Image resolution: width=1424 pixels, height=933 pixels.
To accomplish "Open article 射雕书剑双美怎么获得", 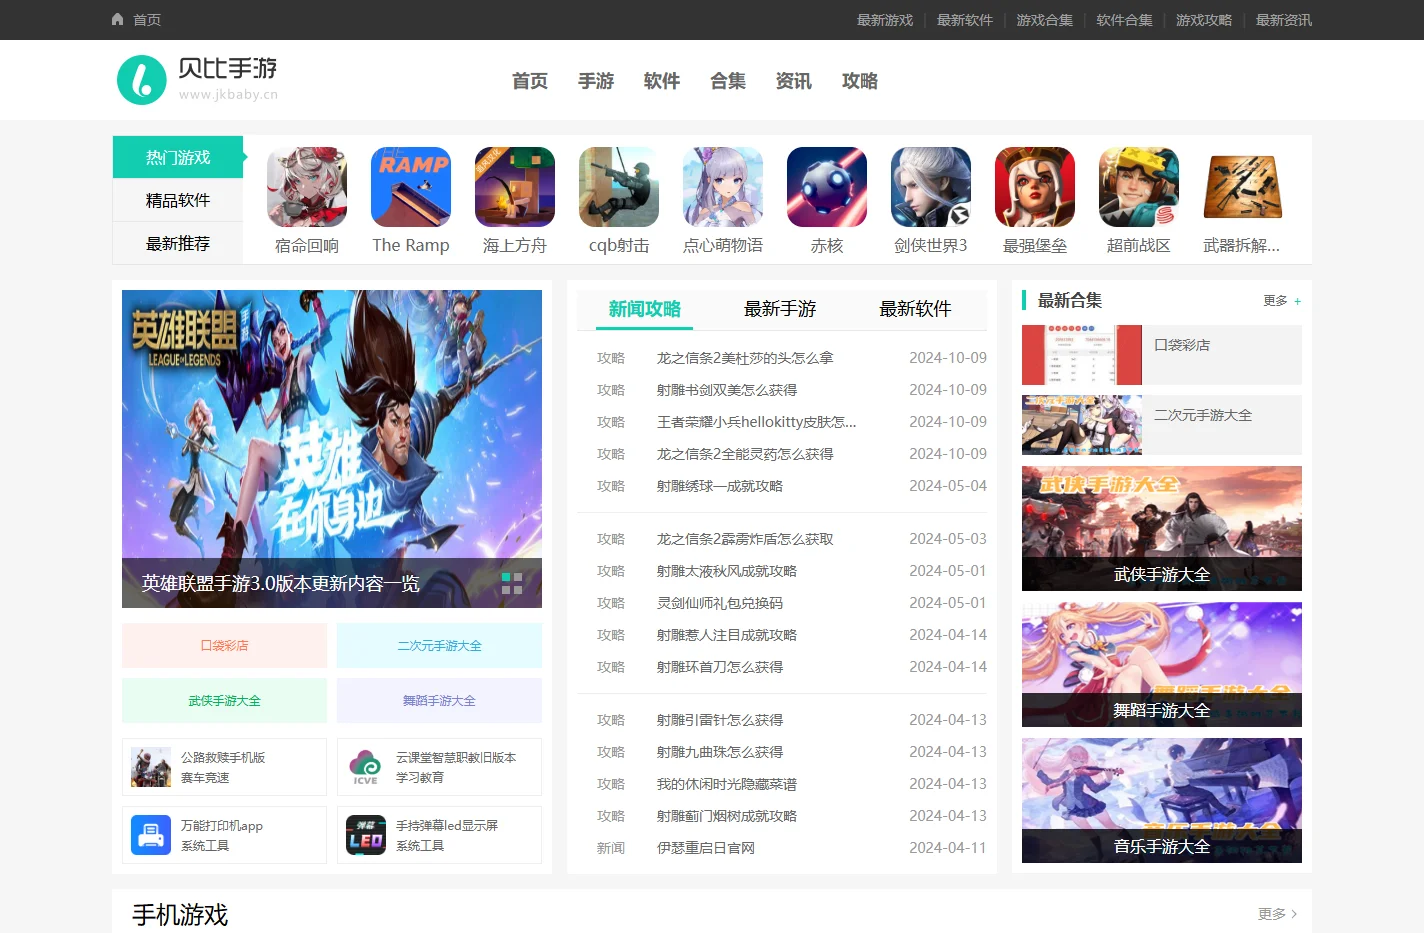I will pos(727,390).
